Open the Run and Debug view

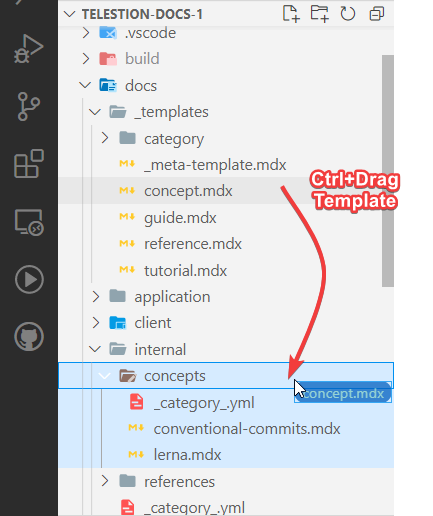point(29,49)
